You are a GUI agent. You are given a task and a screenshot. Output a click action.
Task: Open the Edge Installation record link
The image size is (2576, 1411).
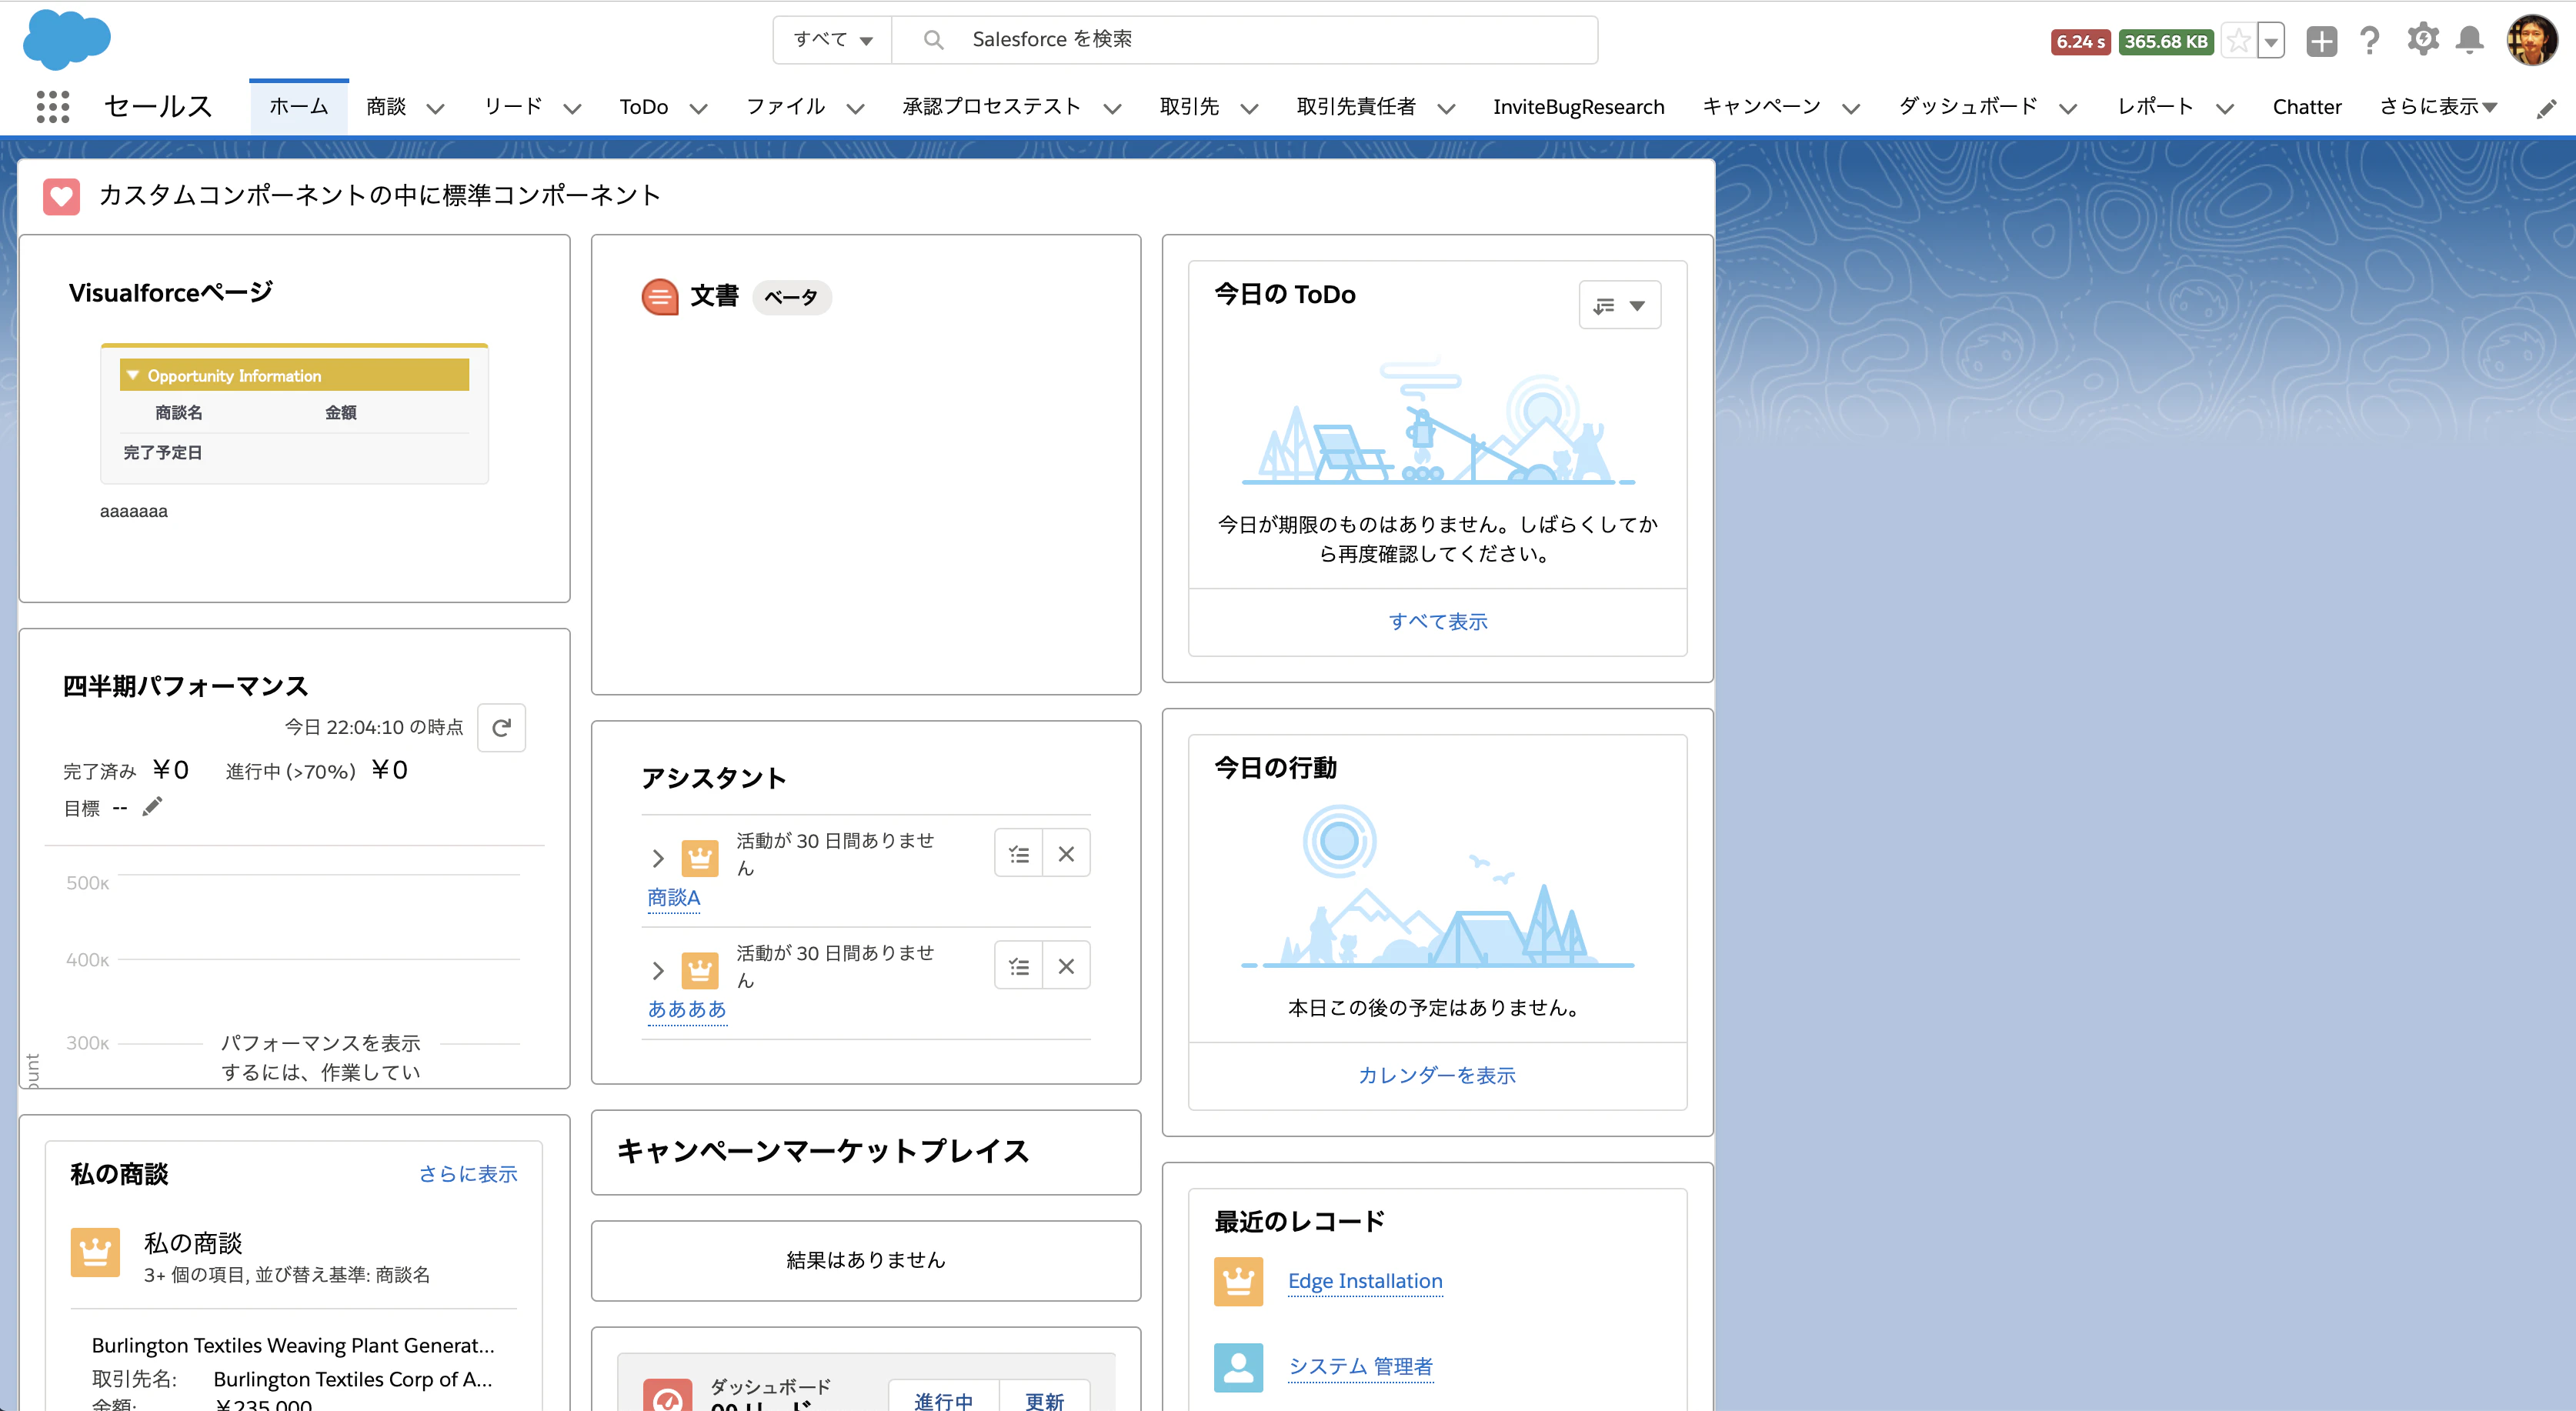[1364, 1281]
